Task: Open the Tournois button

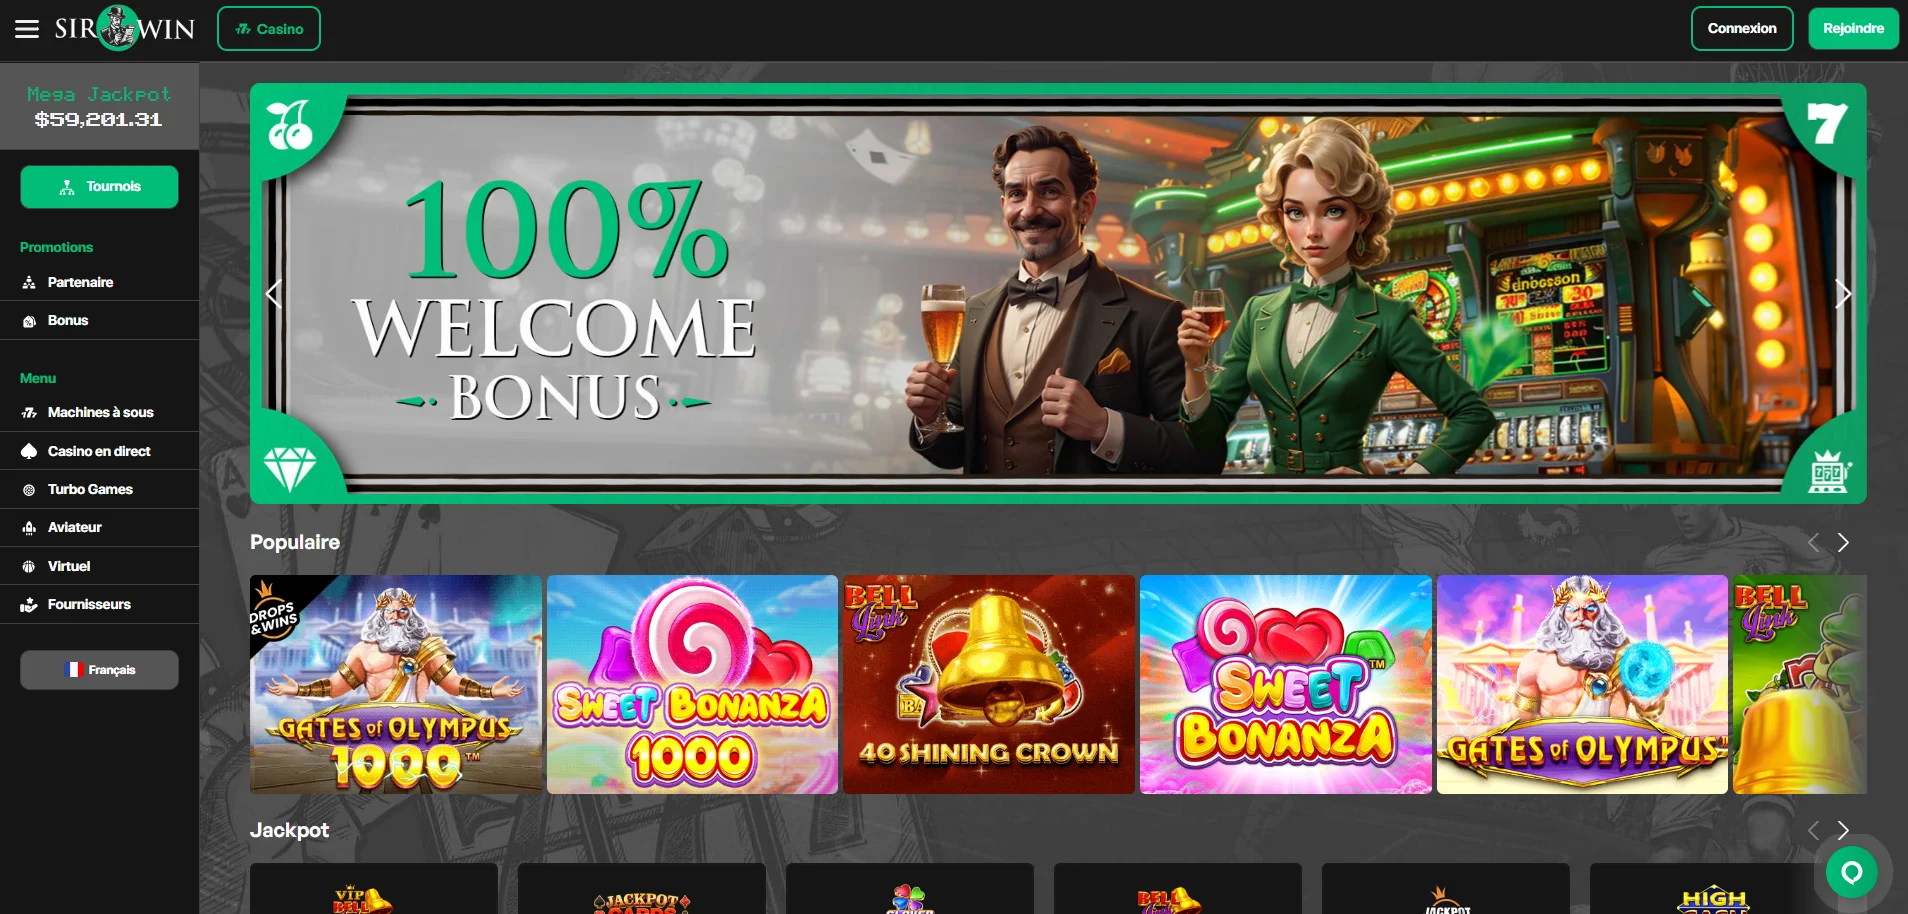Action: point(99,187)
